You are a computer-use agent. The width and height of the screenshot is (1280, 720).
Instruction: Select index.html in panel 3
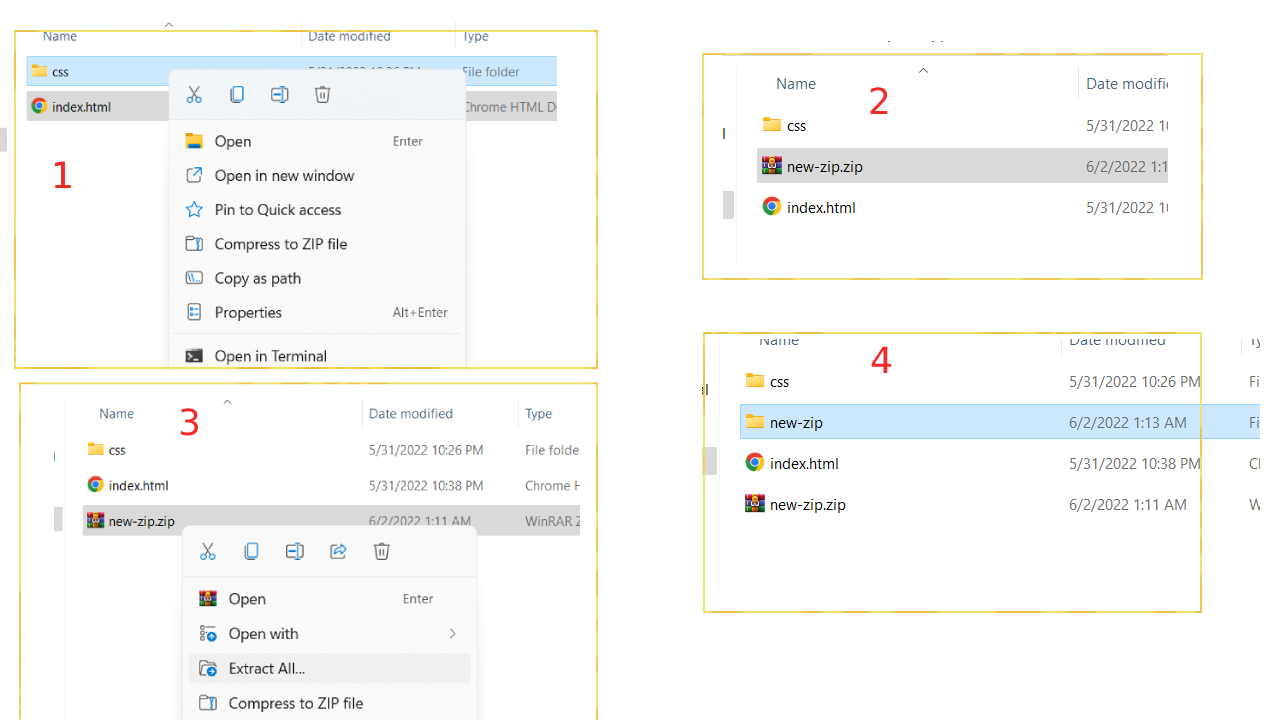point(331,485)
